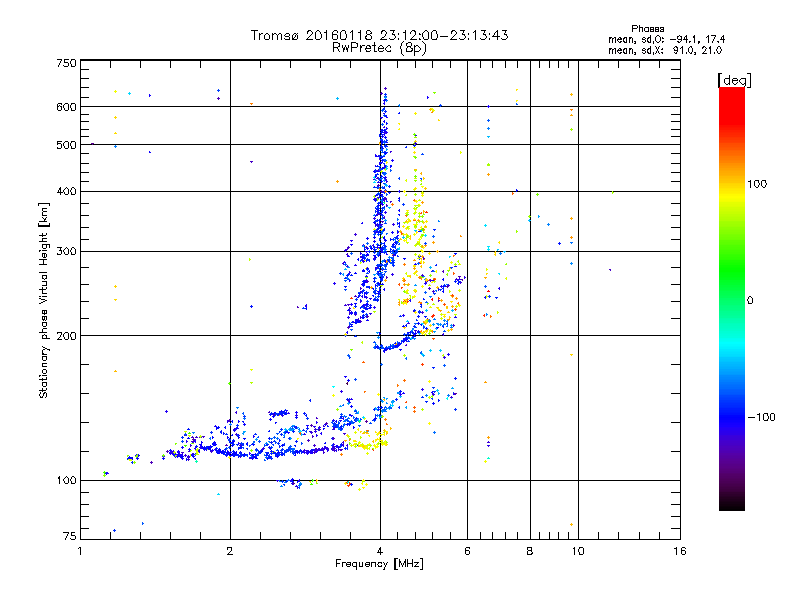Click the subtitle "RwPretec (8p)"
Screen dimensions: 800x600
pos(380,48)
